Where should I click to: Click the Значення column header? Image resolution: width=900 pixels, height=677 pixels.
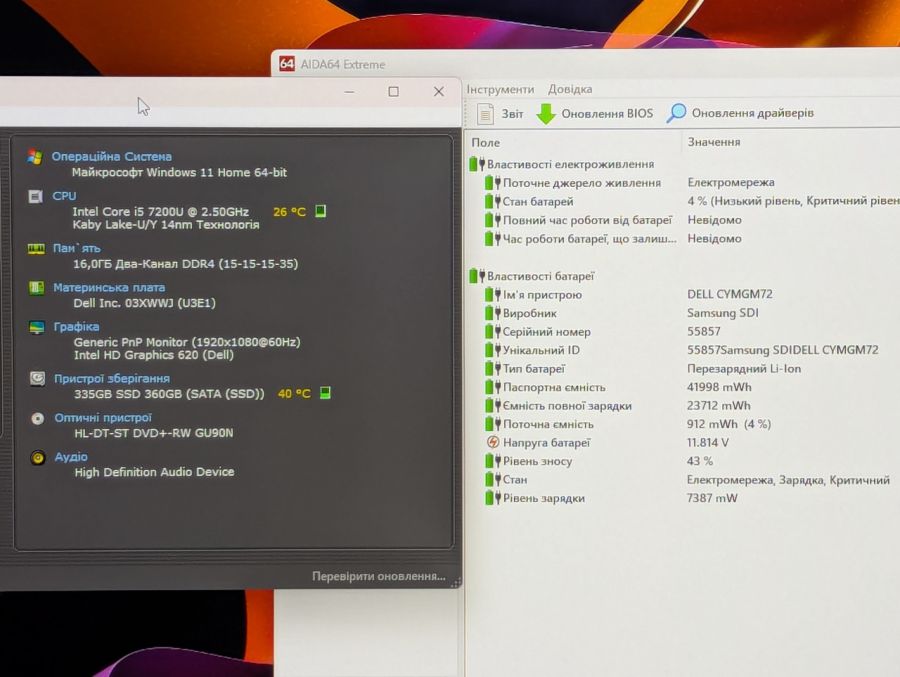click(714, 142)
